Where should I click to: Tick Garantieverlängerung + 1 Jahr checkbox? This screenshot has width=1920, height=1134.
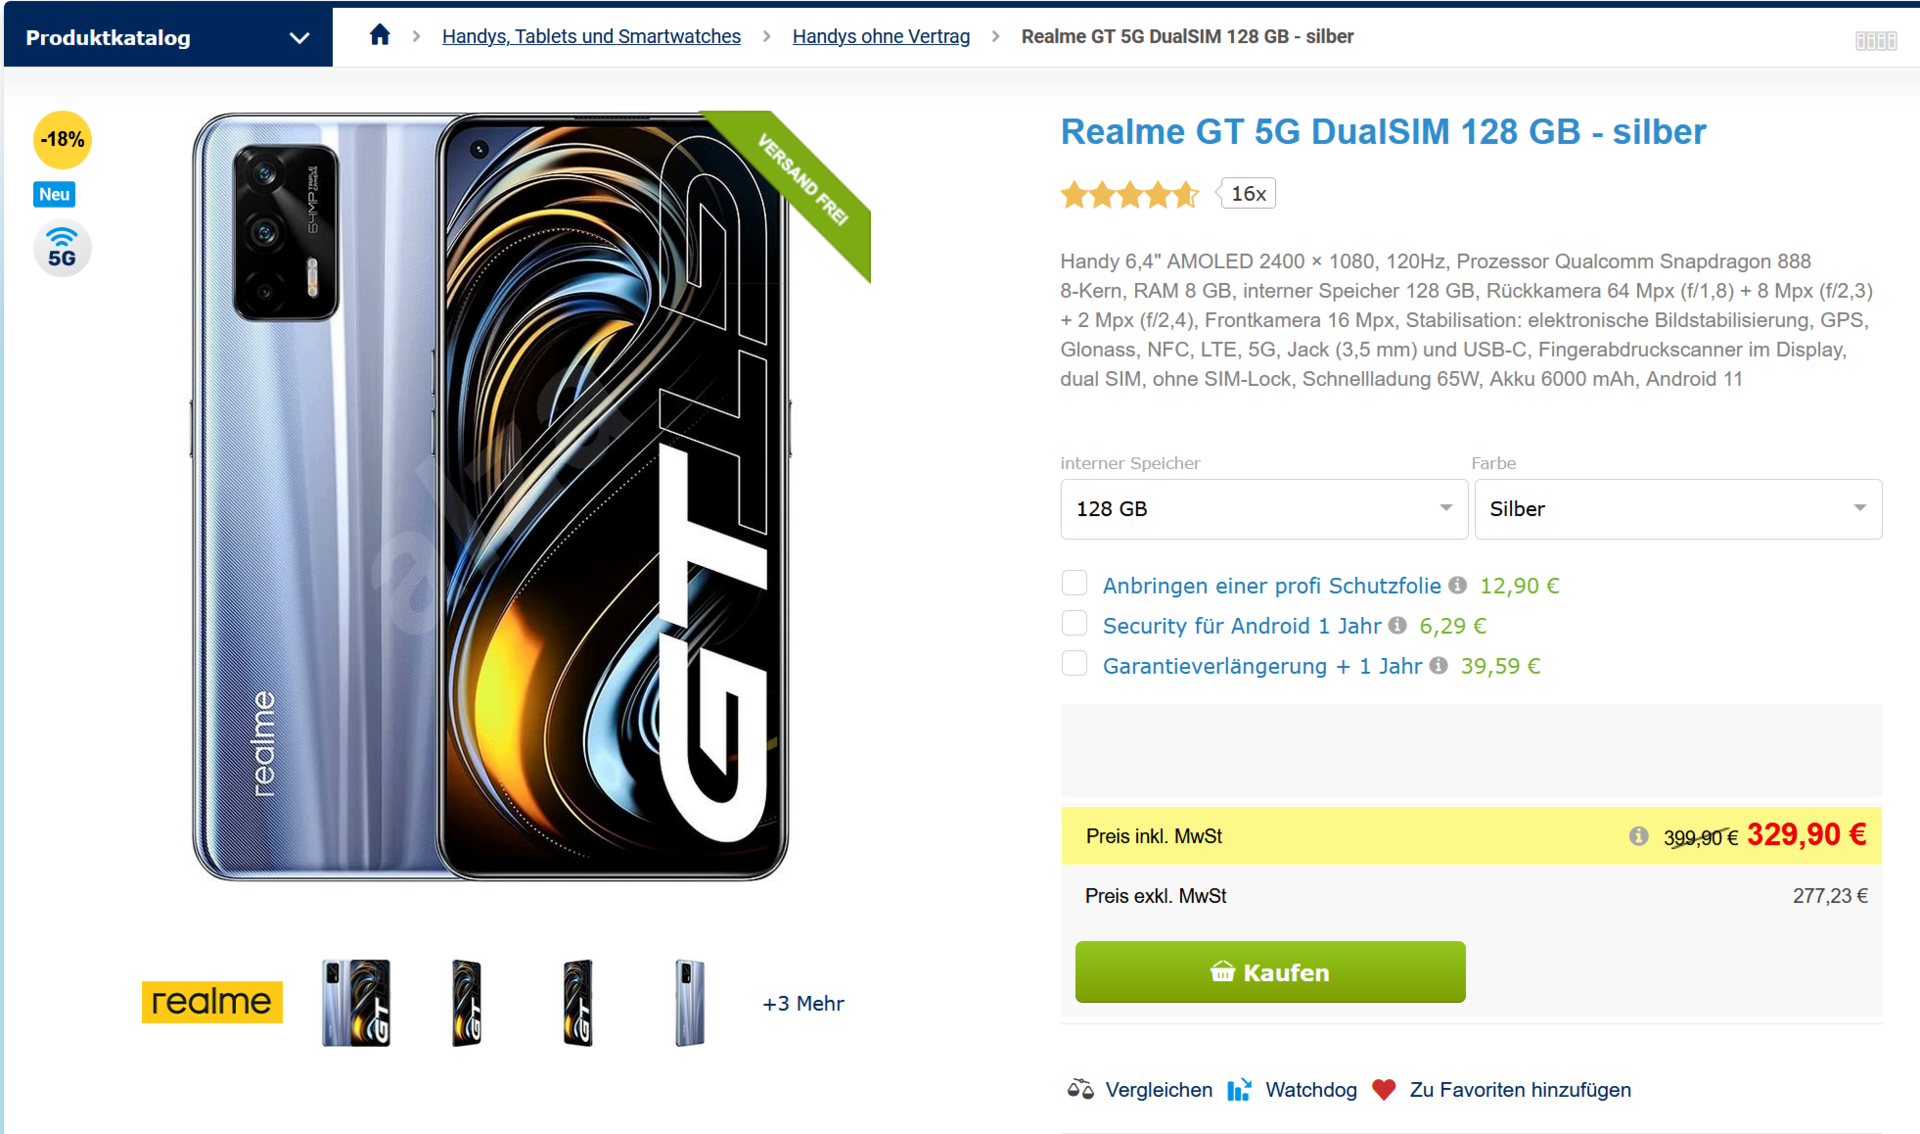[1074, 663]
